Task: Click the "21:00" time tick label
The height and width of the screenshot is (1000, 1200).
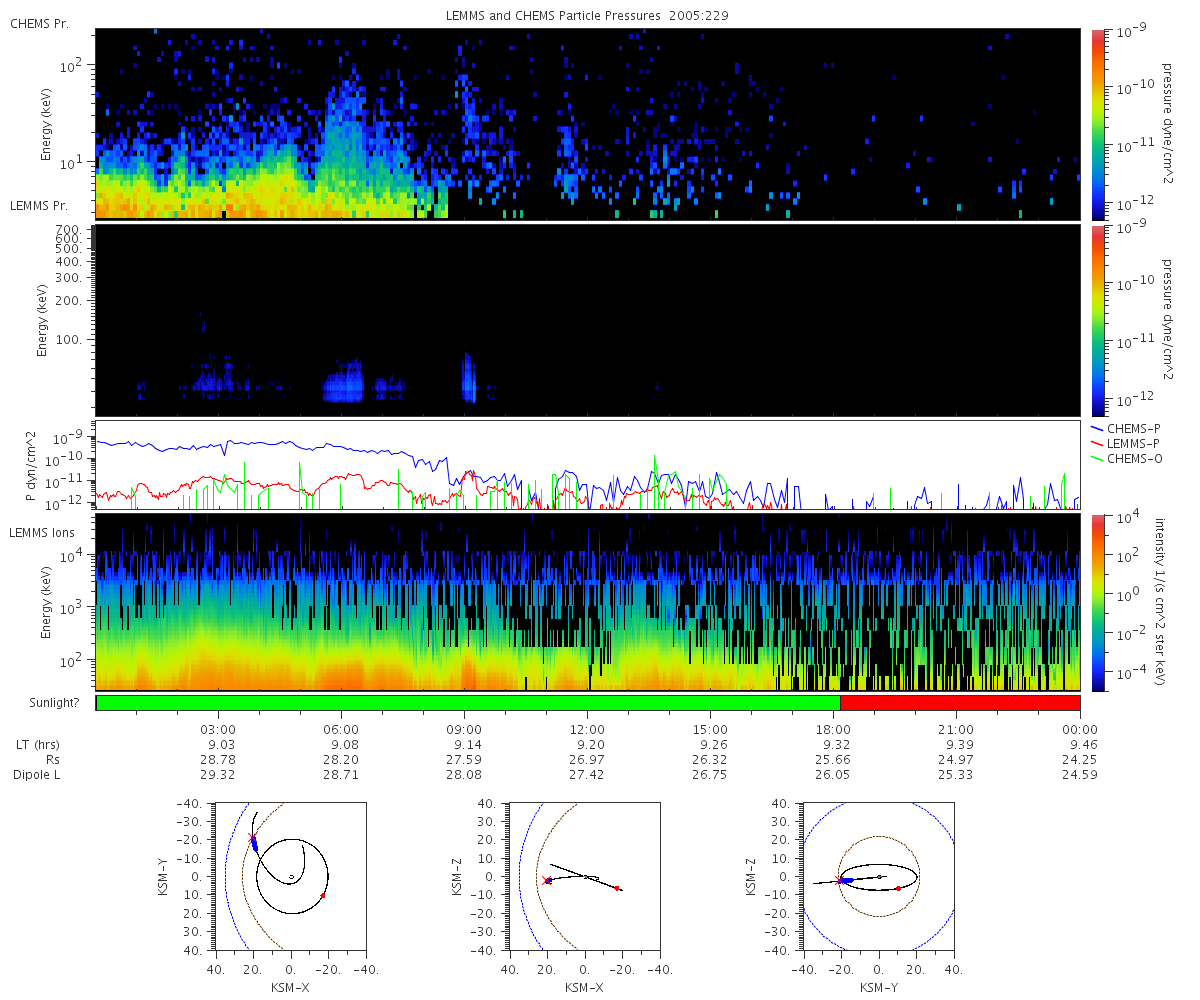Action: [957, 730]
